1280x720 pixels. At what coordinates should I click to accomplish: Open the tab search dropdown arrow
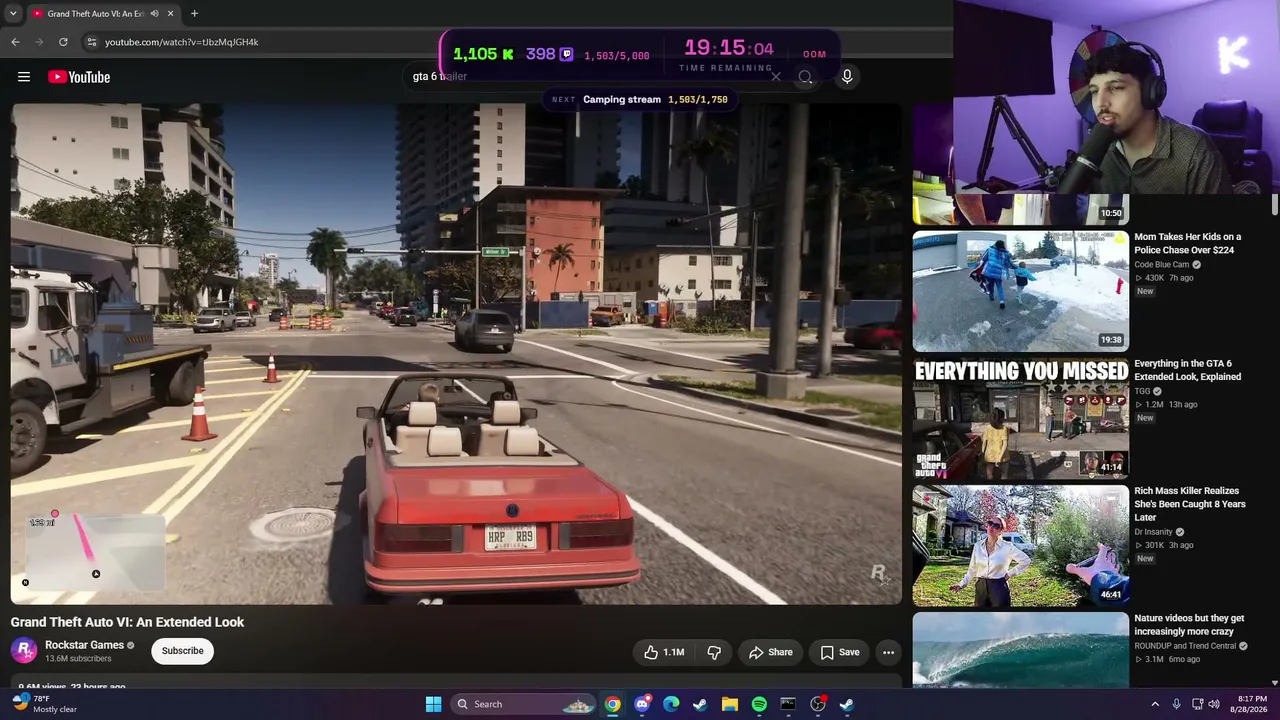pyautogui.click(x=12, y=13)
